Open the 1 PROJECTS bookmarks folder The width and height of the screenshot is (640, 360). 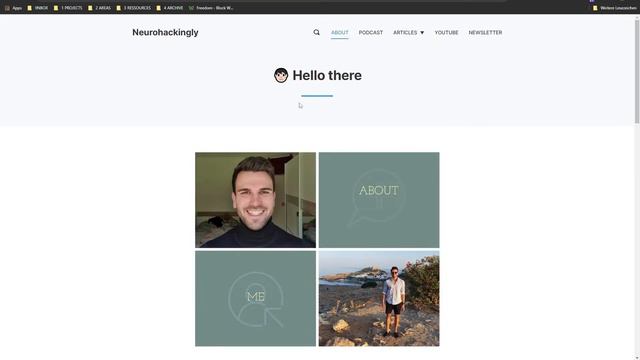pyautogui.click(x=68, y=8)
